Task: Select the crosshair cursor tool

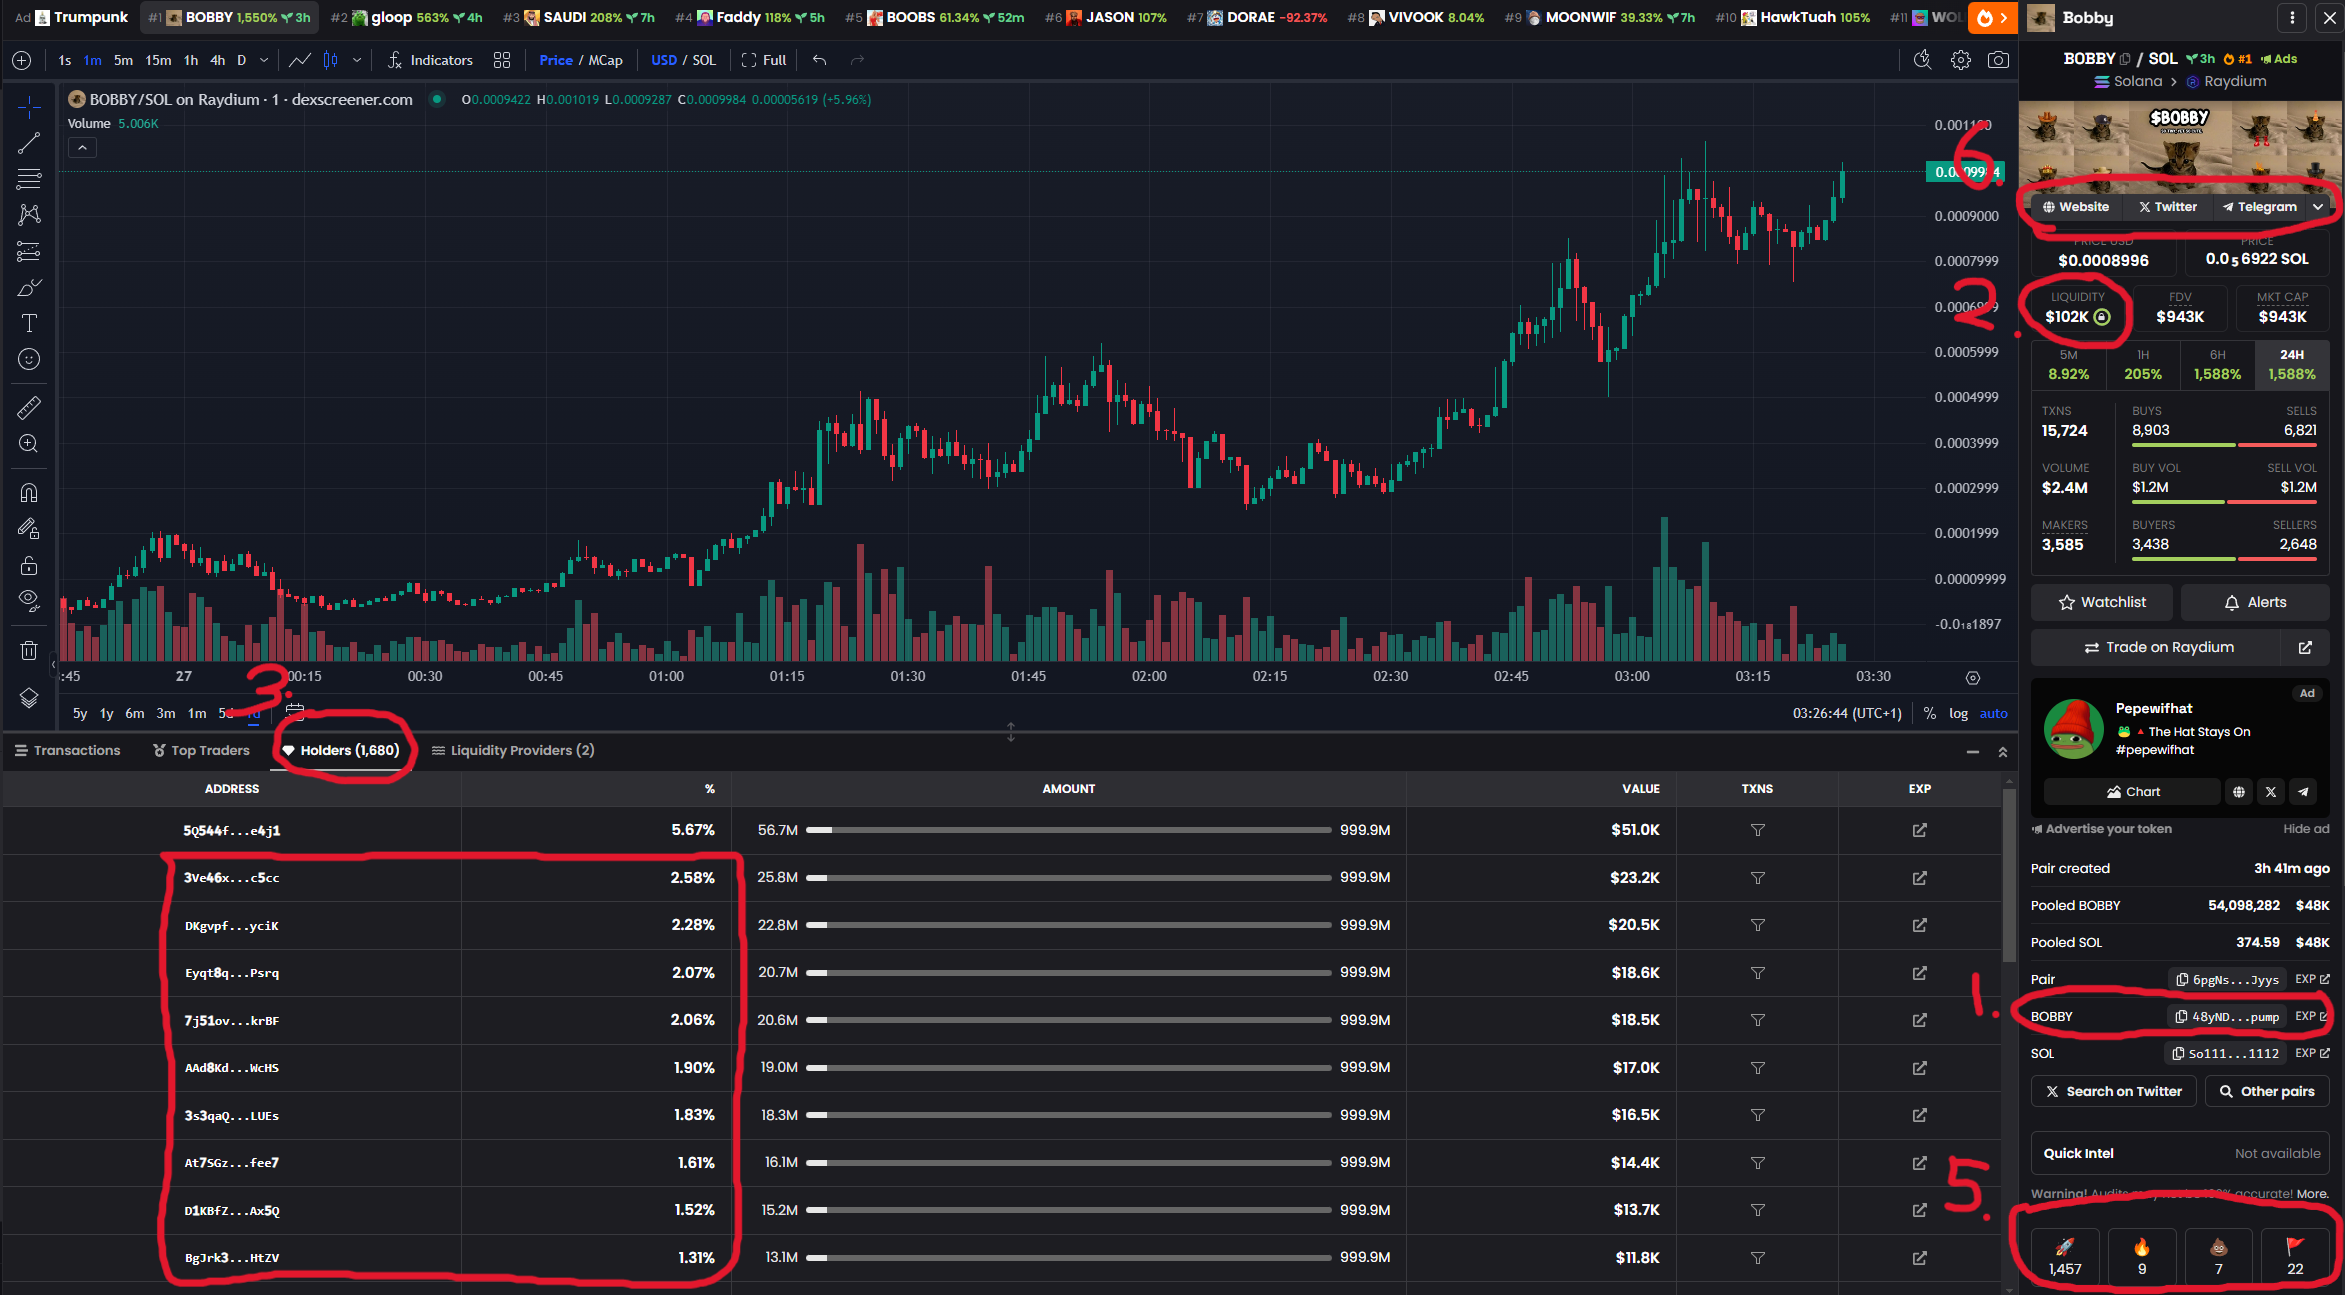Action: tap(29, 107)
